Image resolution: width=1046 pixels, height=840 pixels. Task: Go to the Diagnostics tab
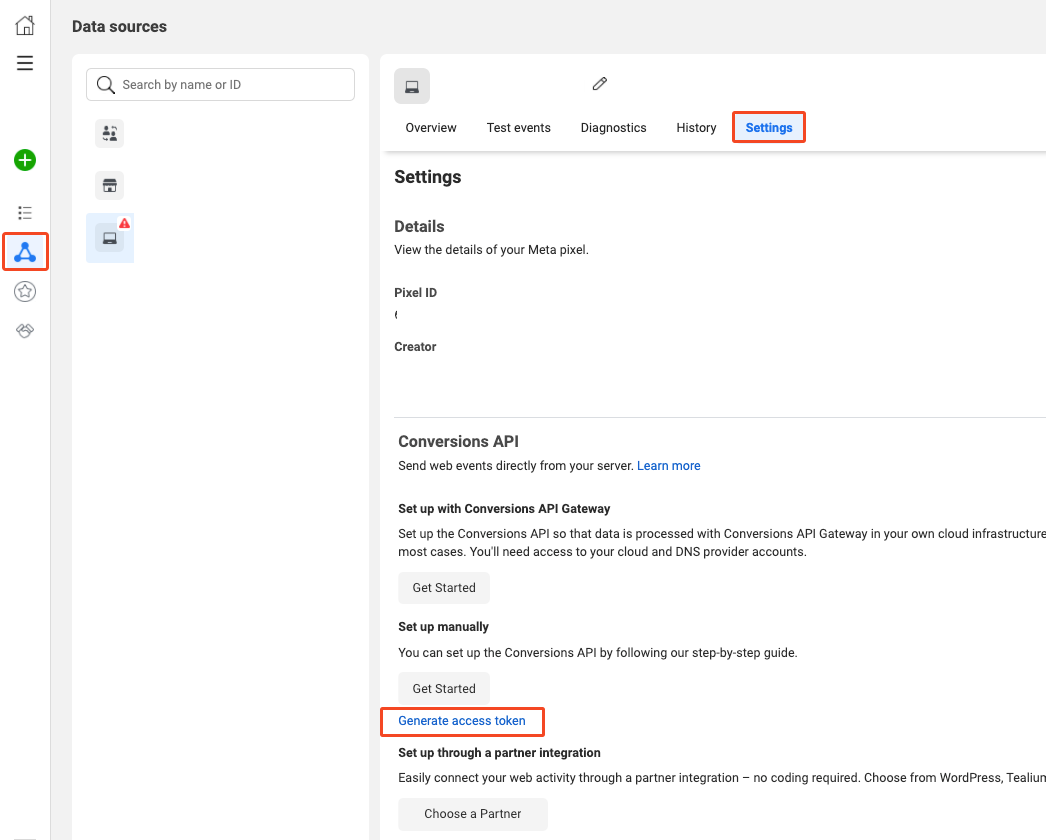tap(613, 128)
